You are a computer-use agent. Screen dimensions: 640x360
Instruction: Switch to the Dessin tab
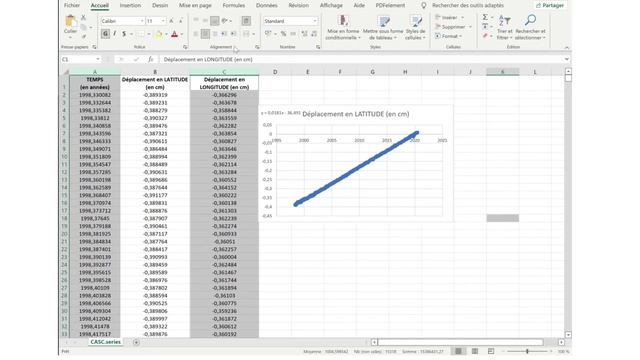click(160, 5)
